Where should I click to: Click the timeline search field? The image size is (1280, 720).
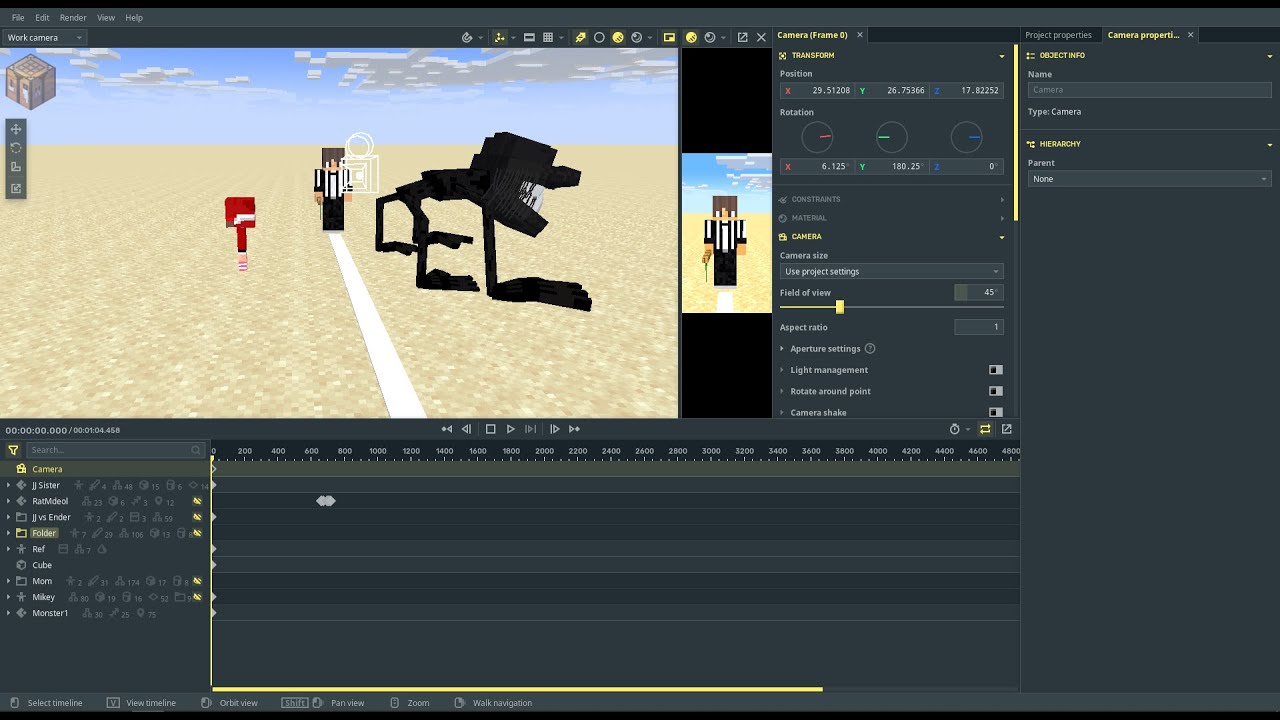point(115,450)
